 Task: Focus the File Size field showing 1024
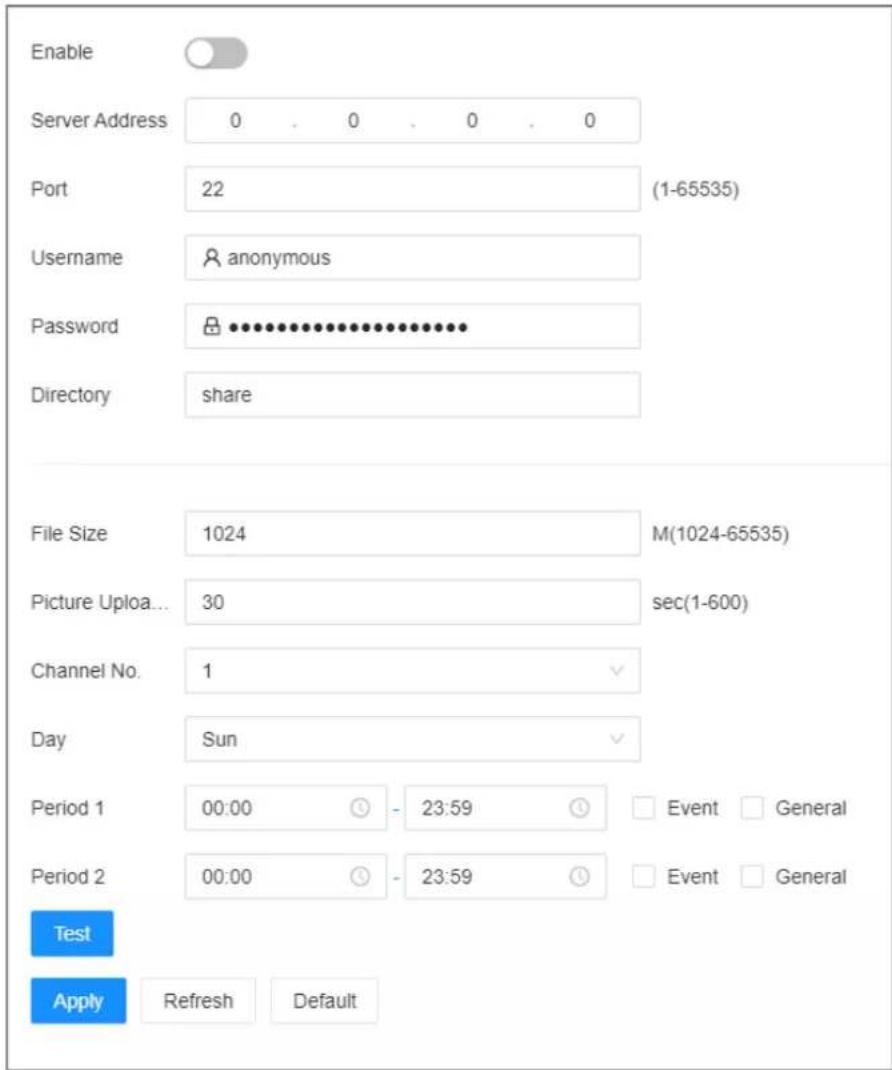pyautogui.click(x=412, y=533)
